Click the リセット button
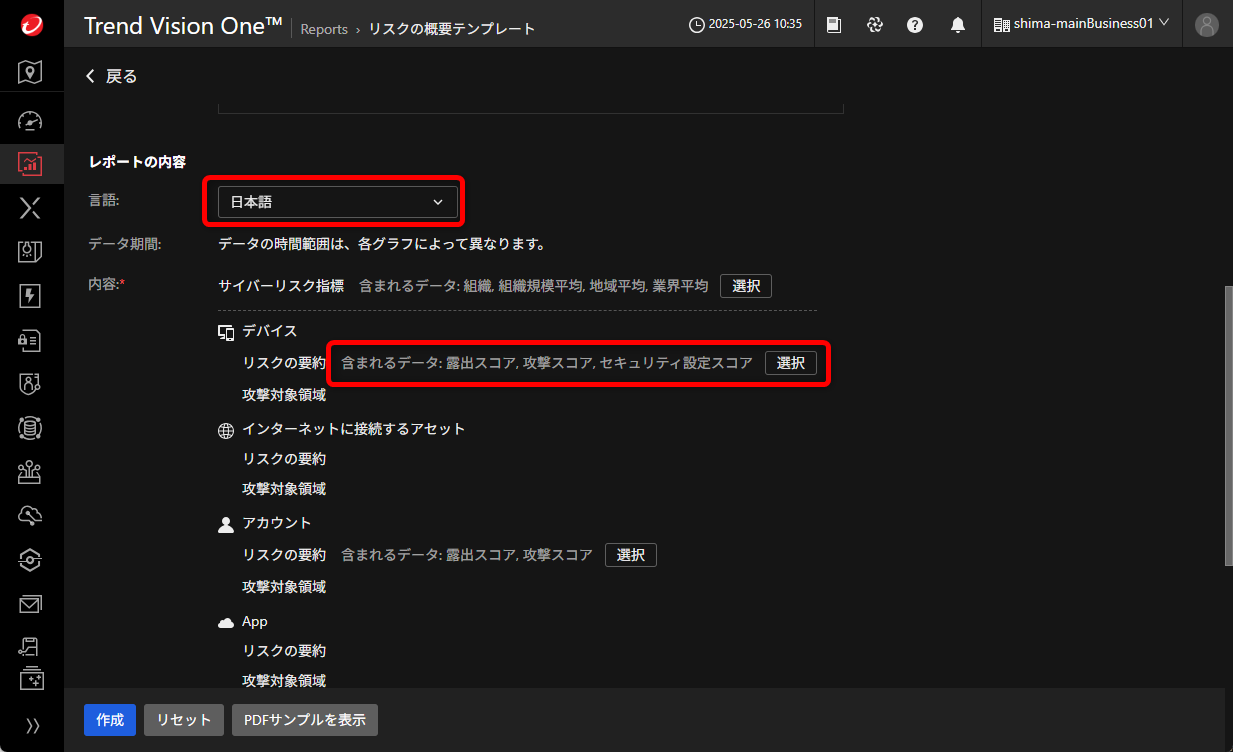This screenshot has width=1233, height=752. 184,720
